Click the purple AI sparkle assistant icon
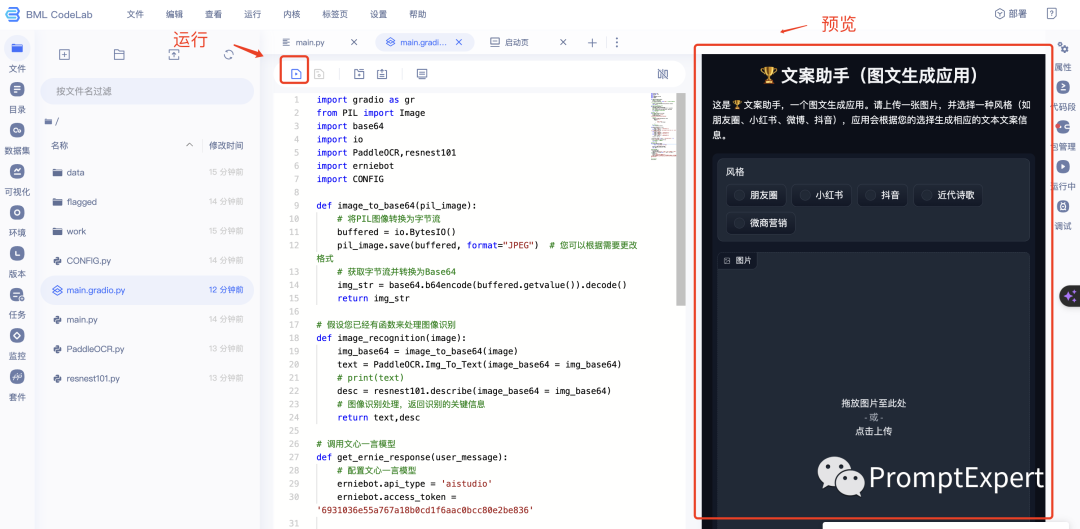1080x529 pixels. (x=1069, y=296)
